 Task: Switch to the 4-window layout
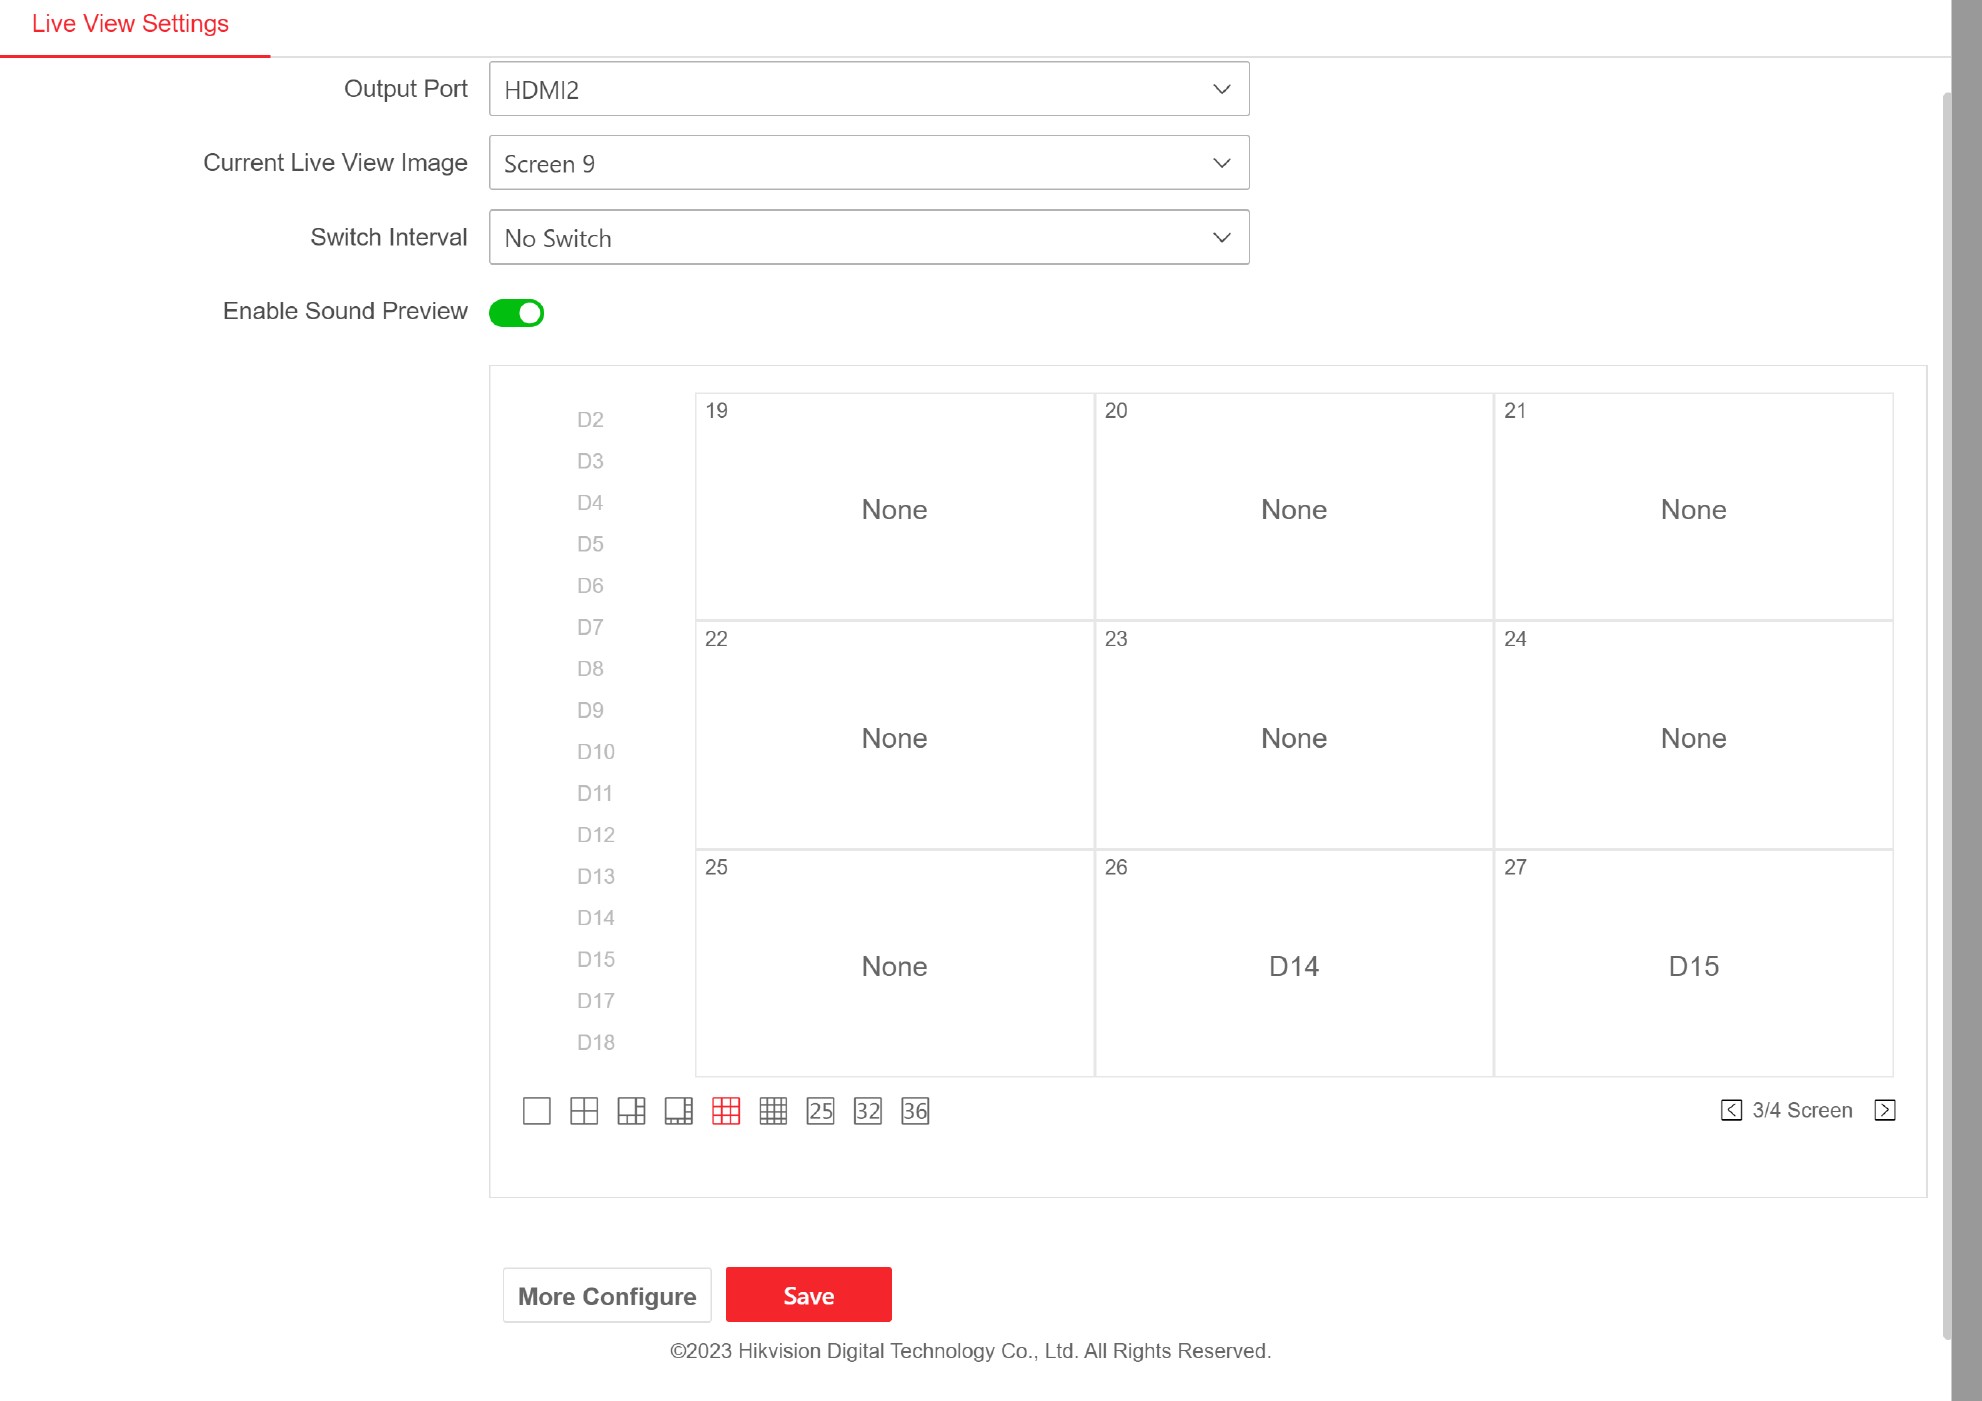(584, 1111)
